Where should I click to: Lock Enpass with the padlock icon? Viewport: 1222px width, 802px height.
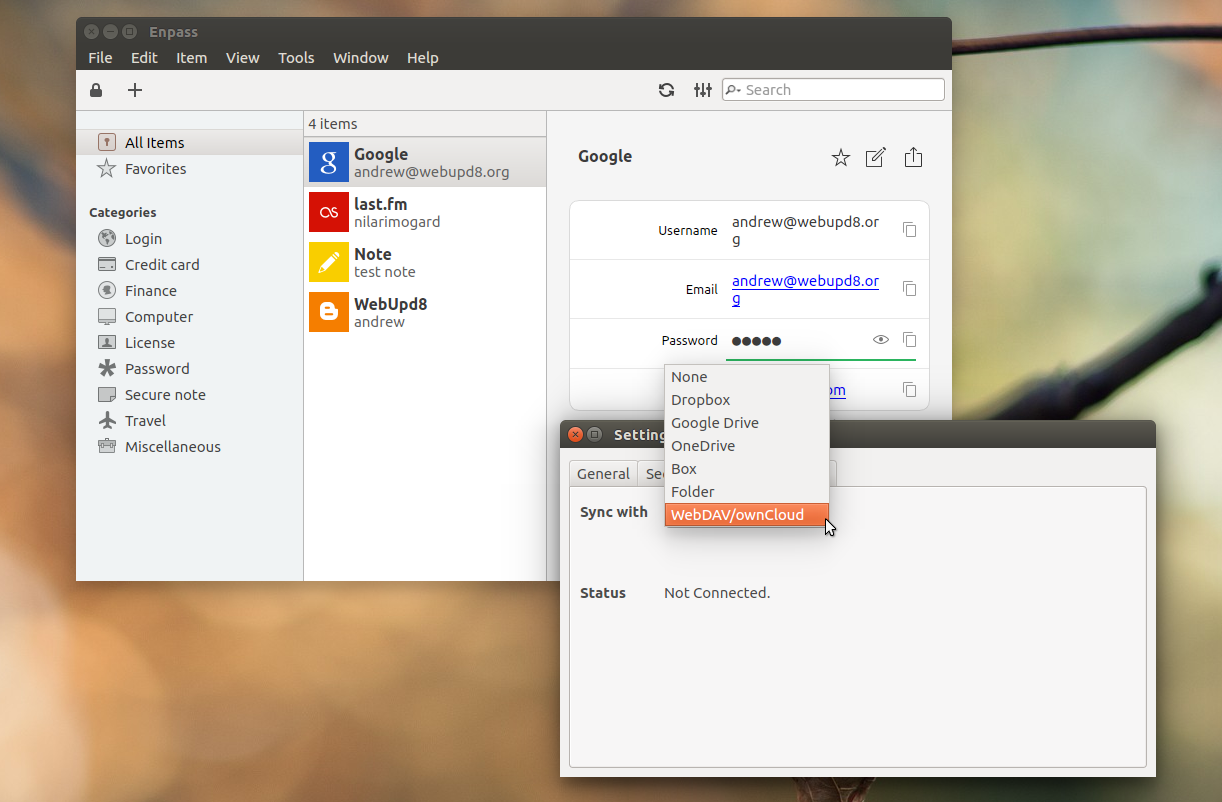[96, 90]
